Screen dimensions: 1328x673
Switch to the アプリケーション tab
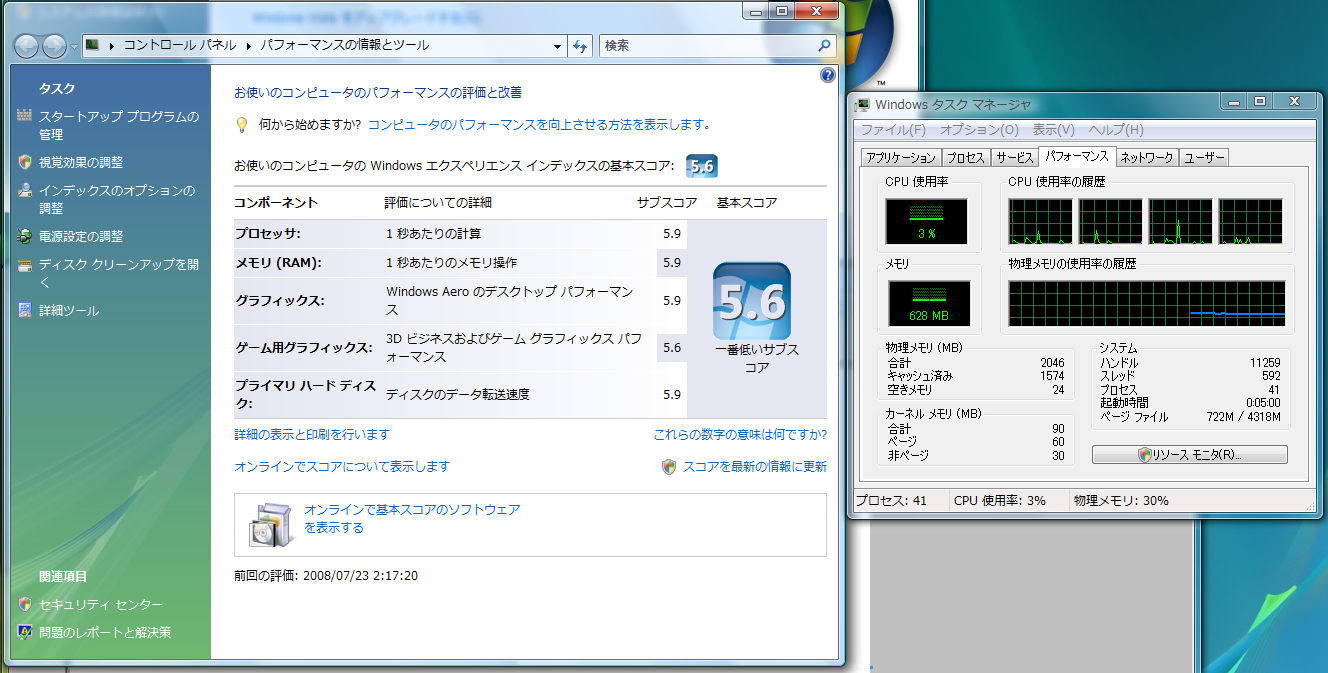(x=901, y=158)
